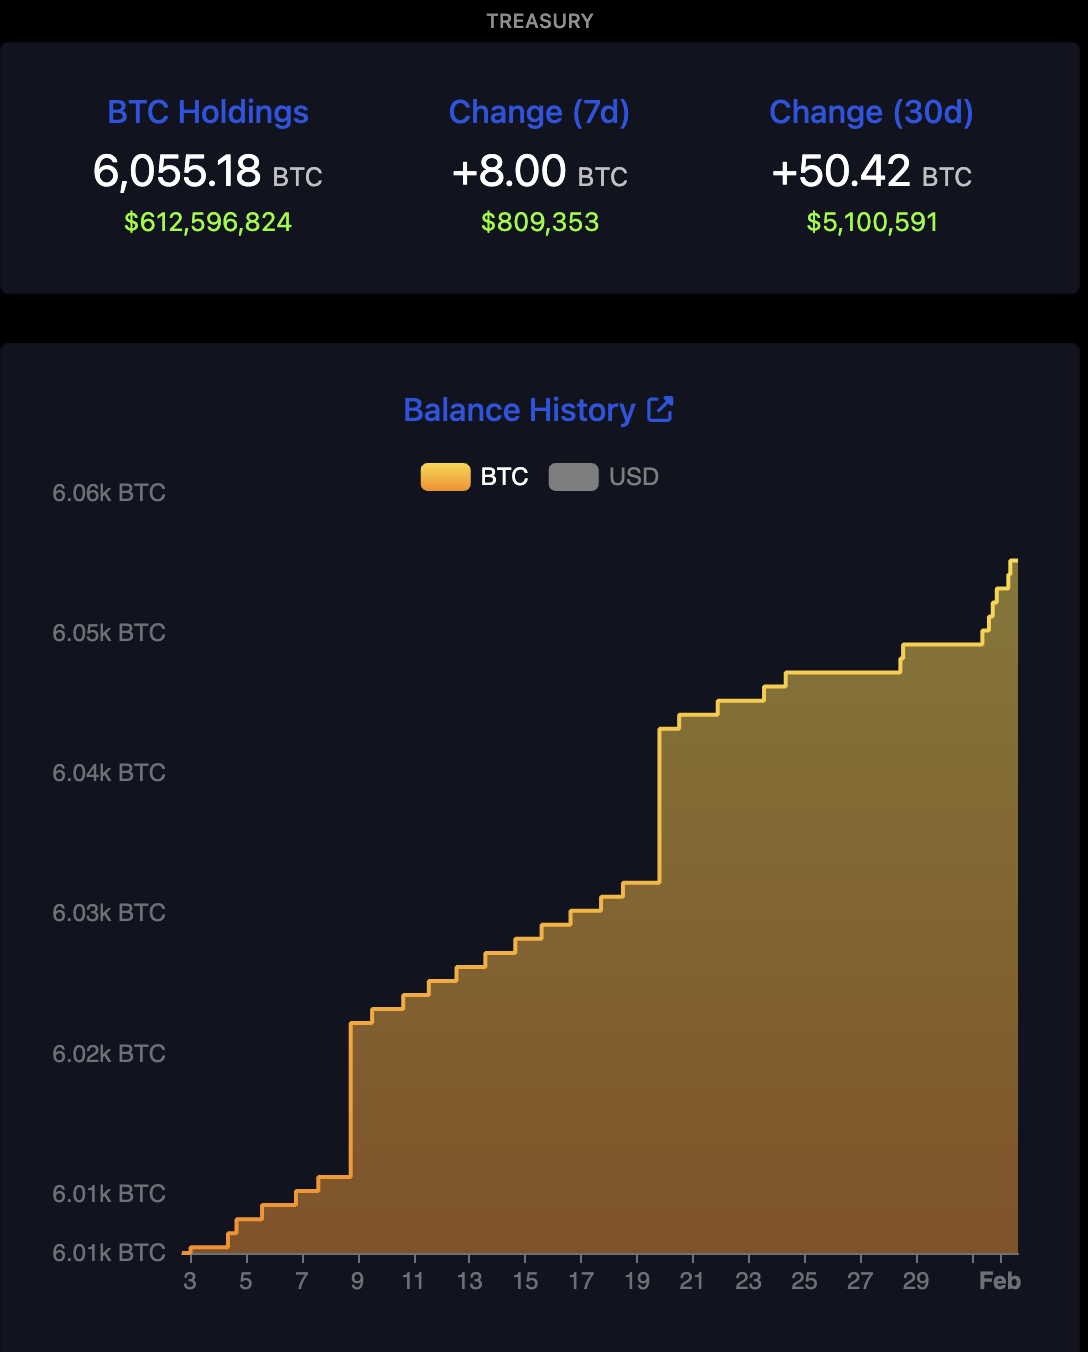Viewport: 1088px width, 1352px height.
Task: Click the gray USD legend swatch
Action: click(x=574, y=477)
